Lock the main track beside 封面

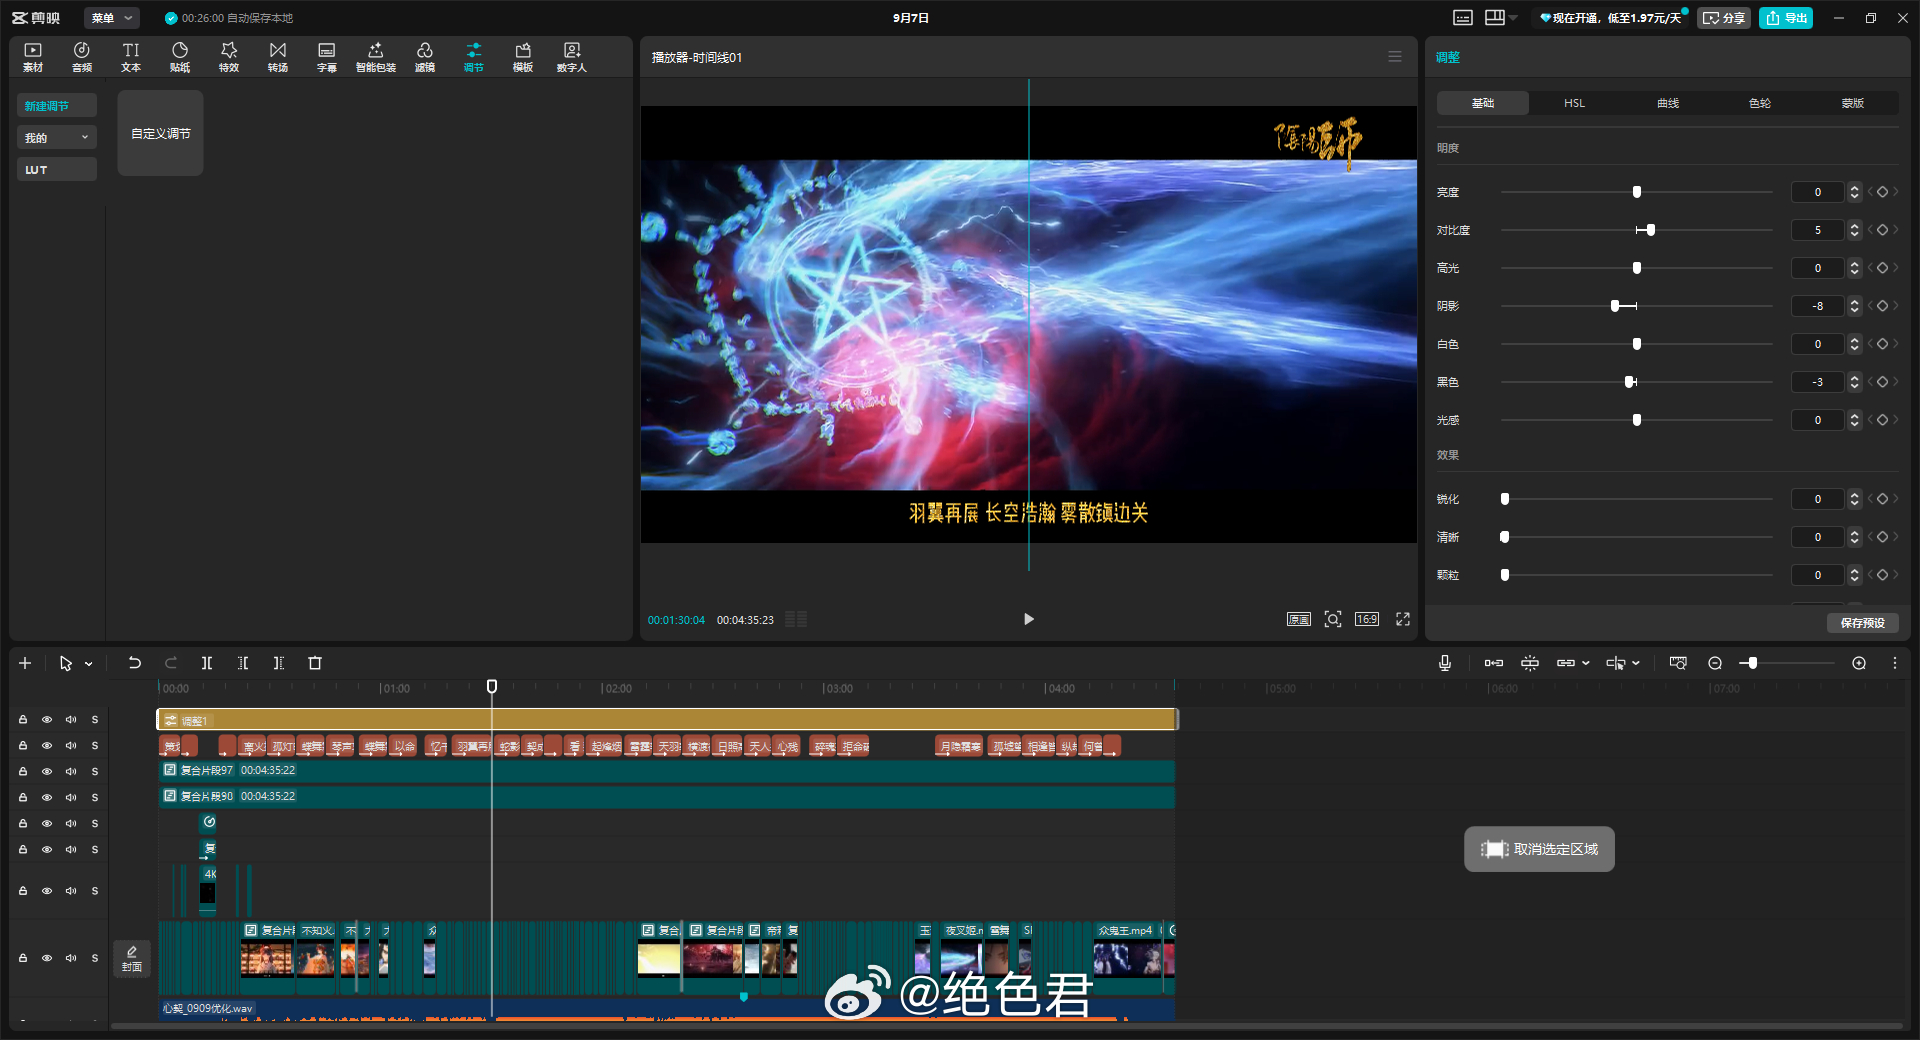[23, 958]
